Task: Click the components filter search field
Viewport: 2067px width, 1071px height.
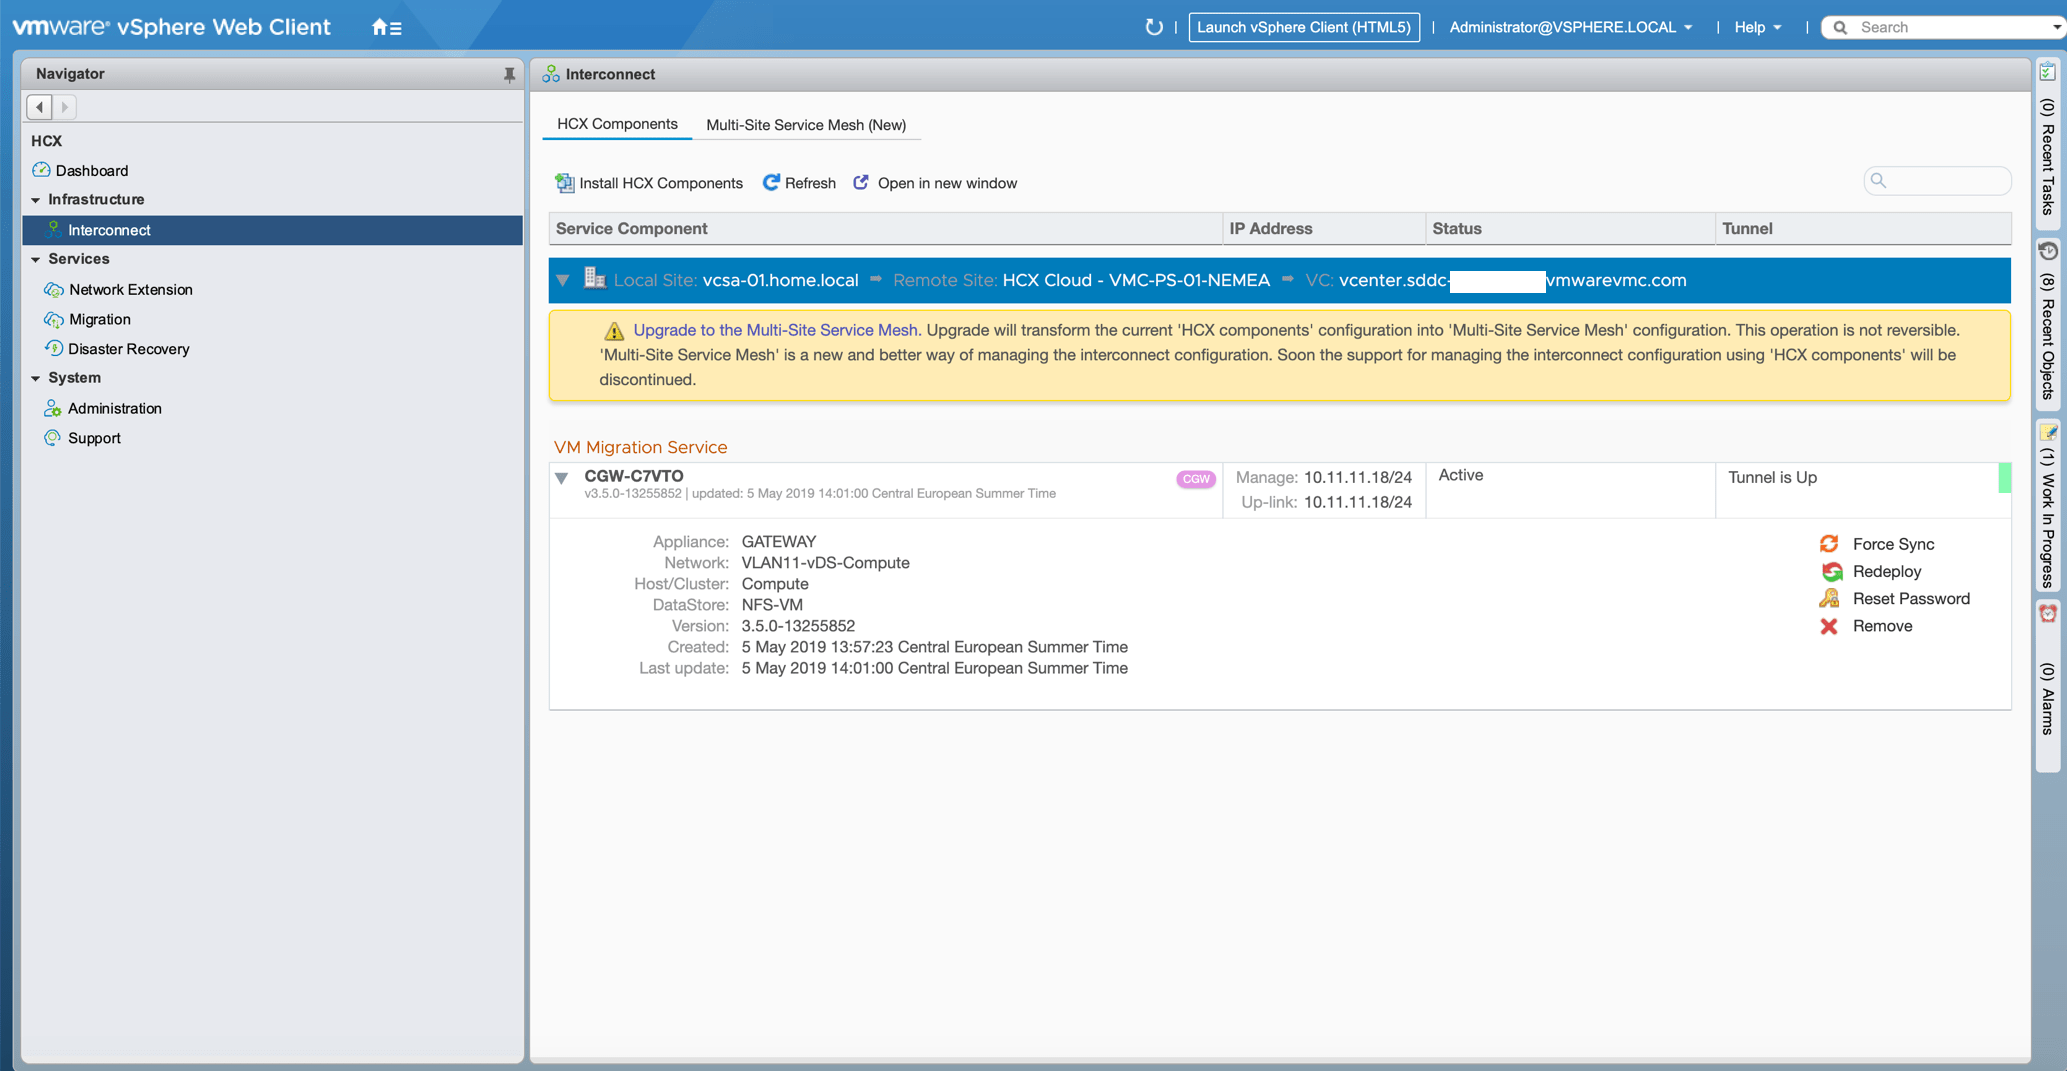Action: [1945, 181]
